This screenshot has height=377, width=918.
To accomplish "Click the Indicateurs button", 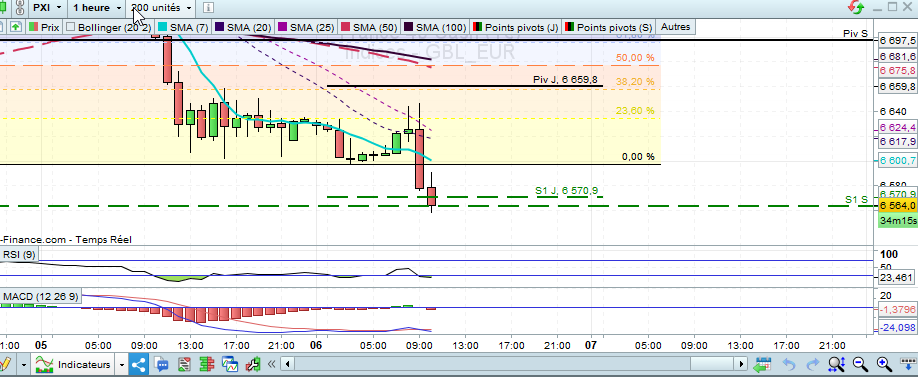I will (73, 365).
